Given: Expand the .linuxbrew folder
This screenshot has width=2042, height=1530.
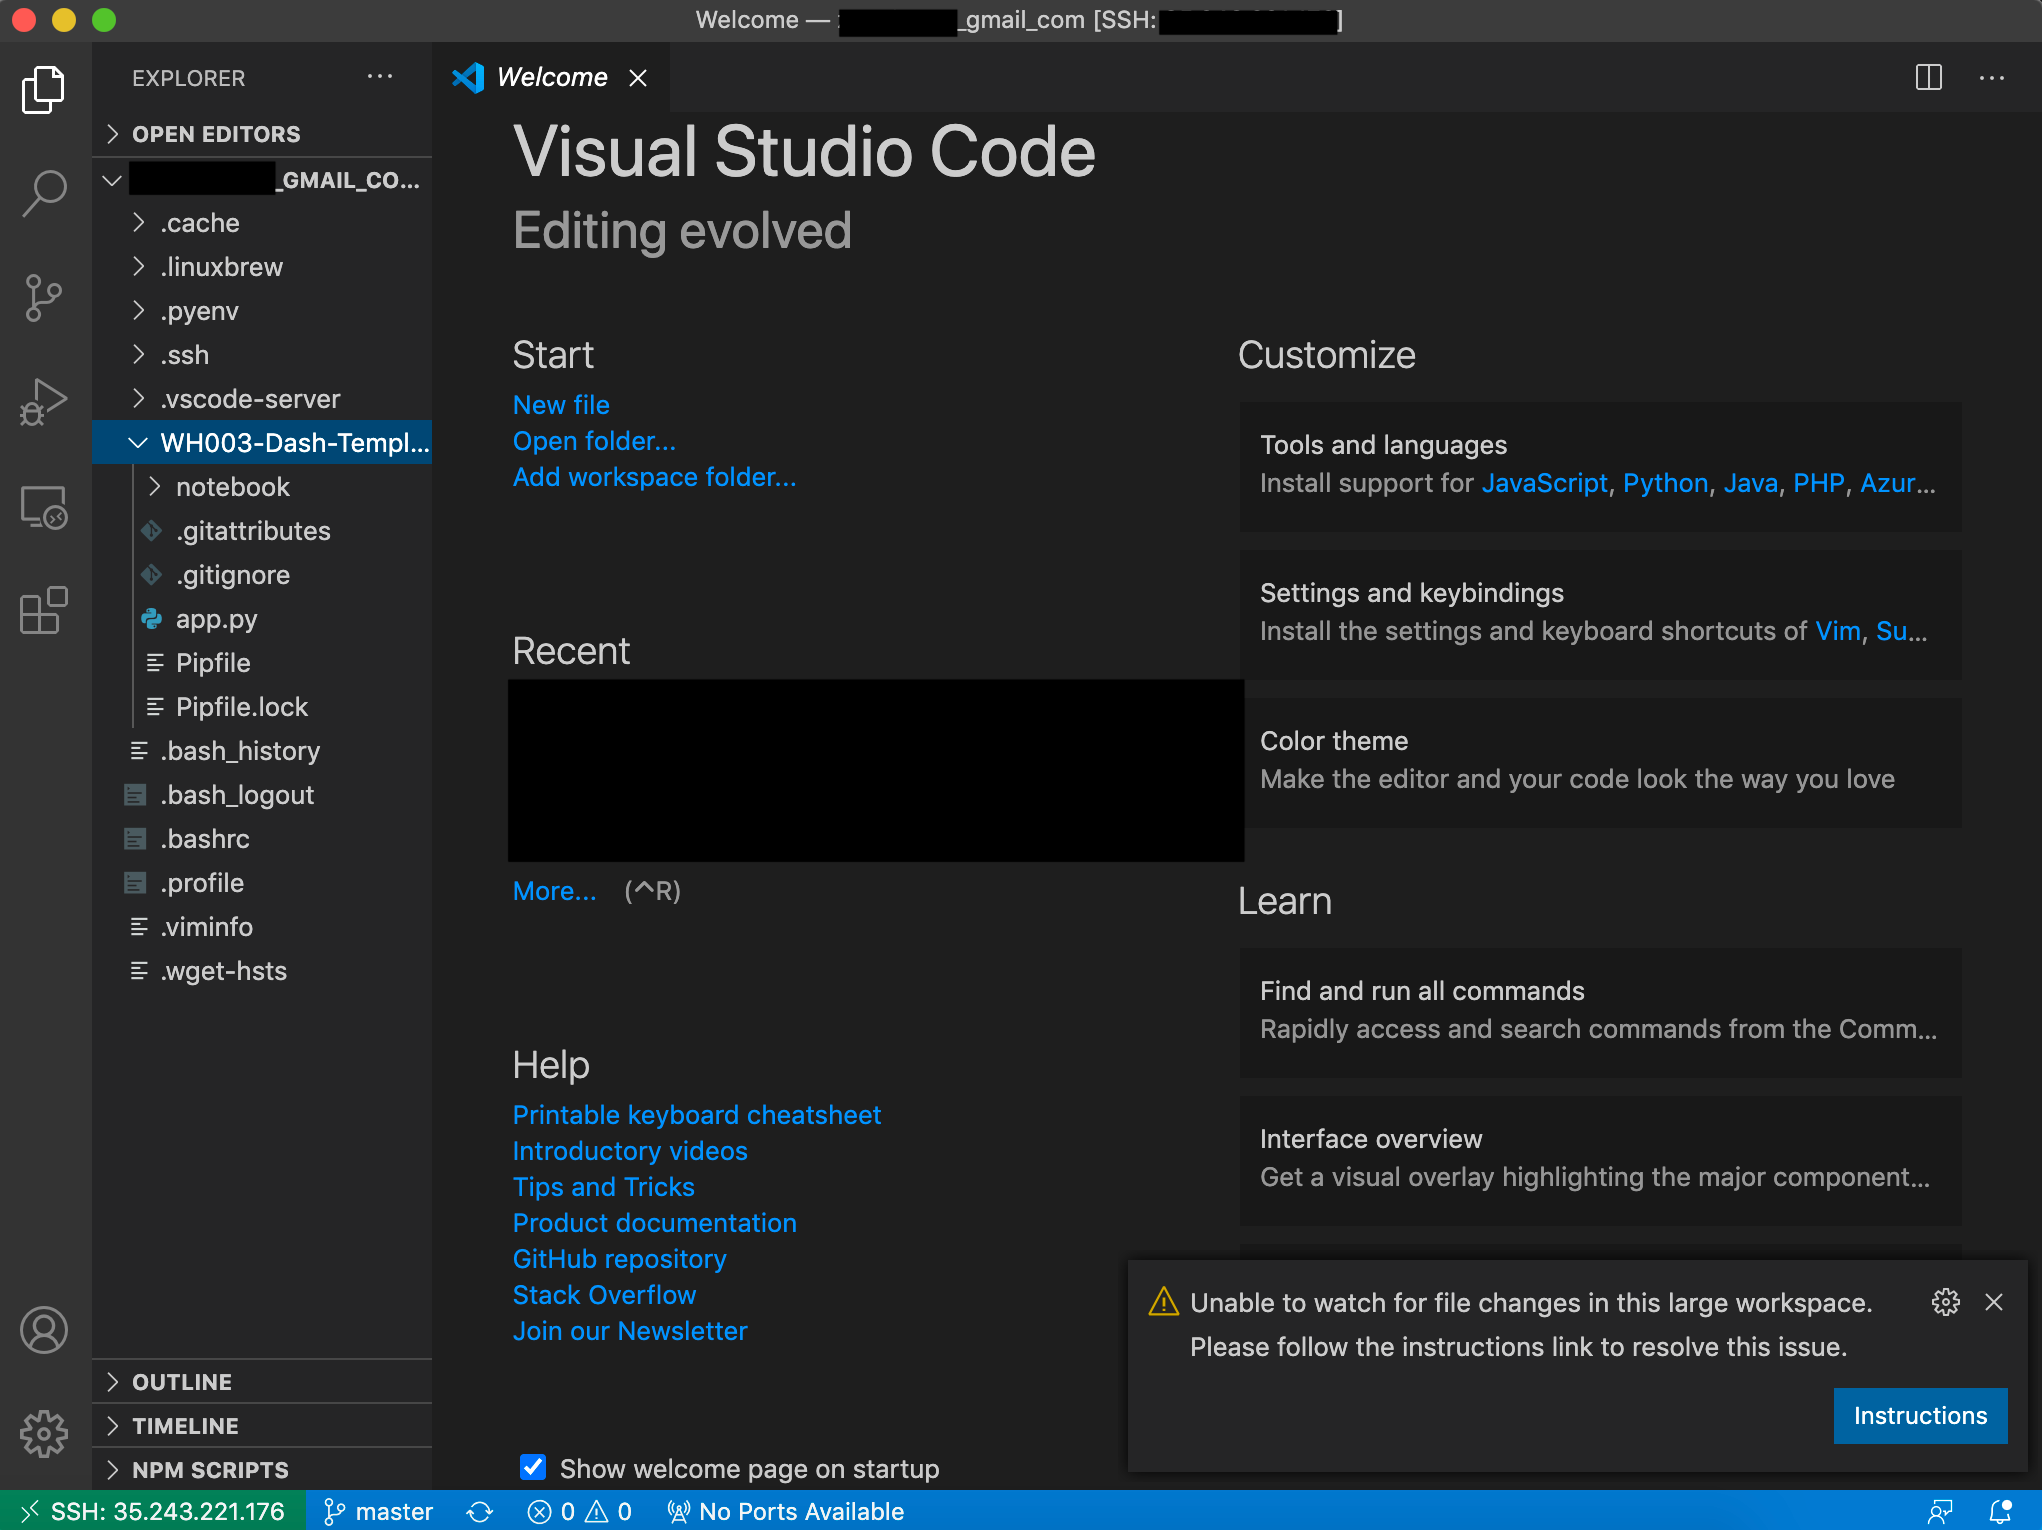Looking at the screenshot, I should [262, 267].
